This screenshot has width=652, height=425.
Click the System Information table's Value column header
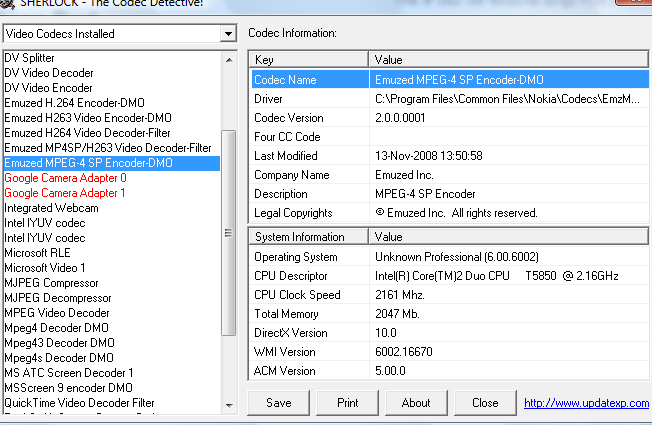tap(509, 237)
